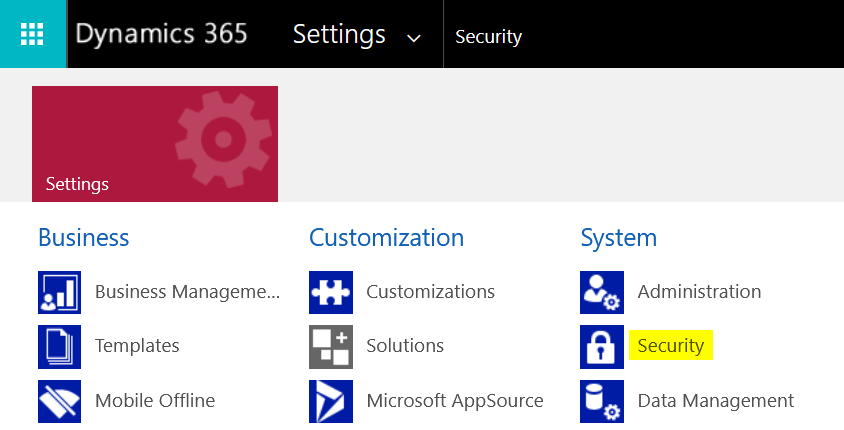Click the Dynamics 365 title
844x430 pixels.
coord(161,34)
